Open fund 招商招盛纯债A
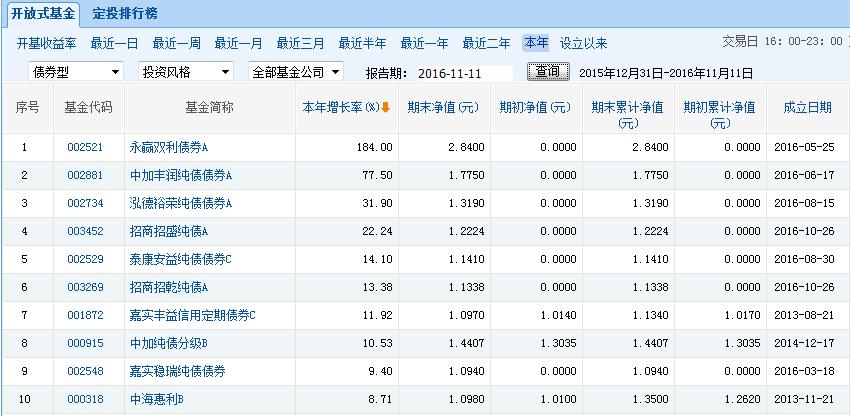Screen dimensions: 850x416 (x=169, y=232)
